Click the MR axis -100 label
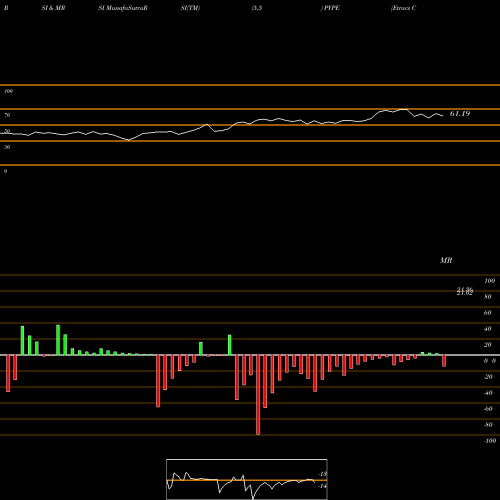Screen dimensions: 500x500 490,441
